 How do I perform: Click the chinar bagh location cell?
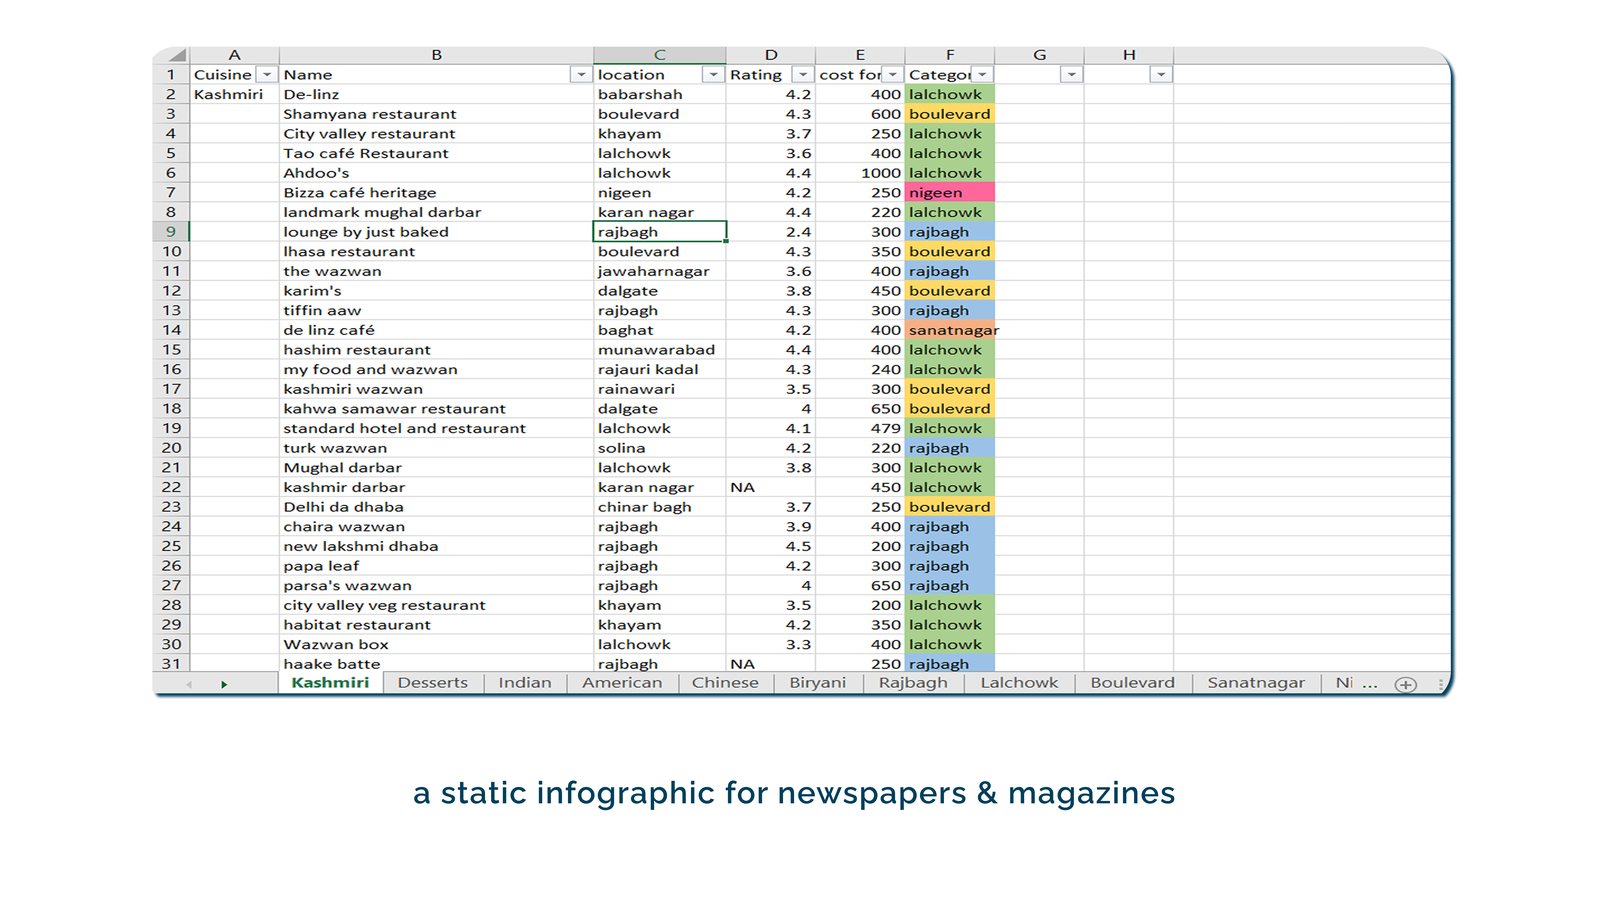pos(660,507)
